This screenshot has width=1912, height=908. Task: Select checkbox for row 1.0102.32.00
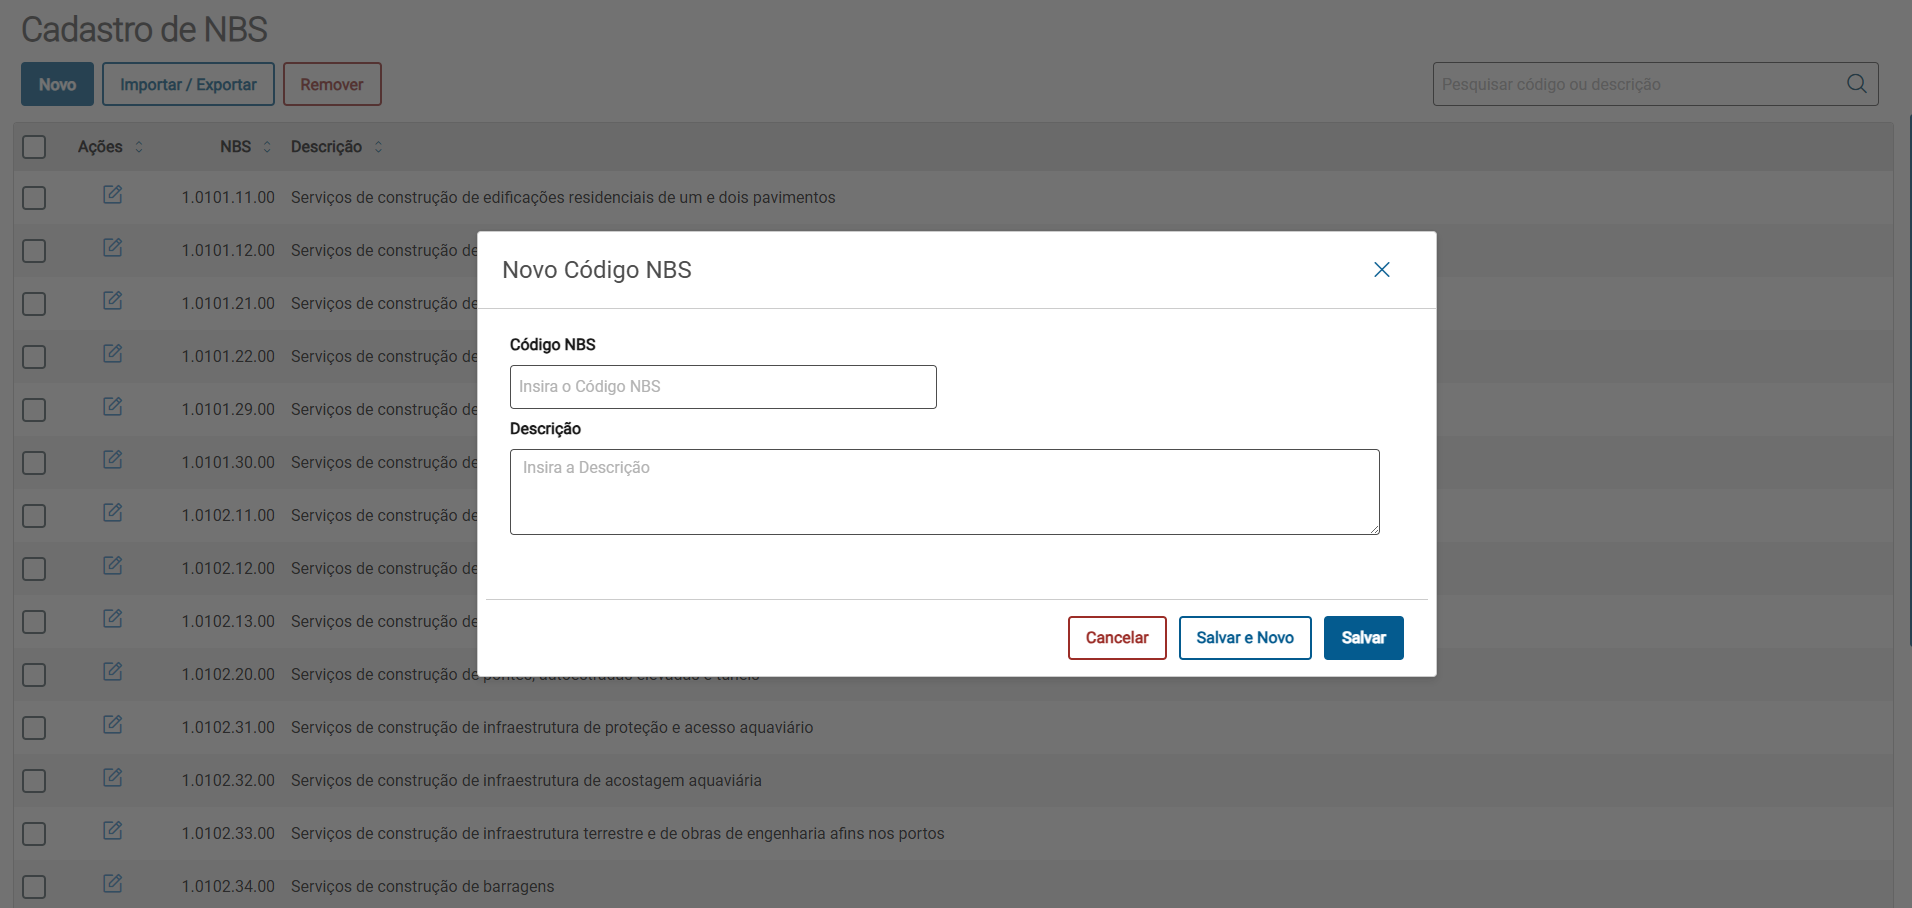[x=34, y=781]
